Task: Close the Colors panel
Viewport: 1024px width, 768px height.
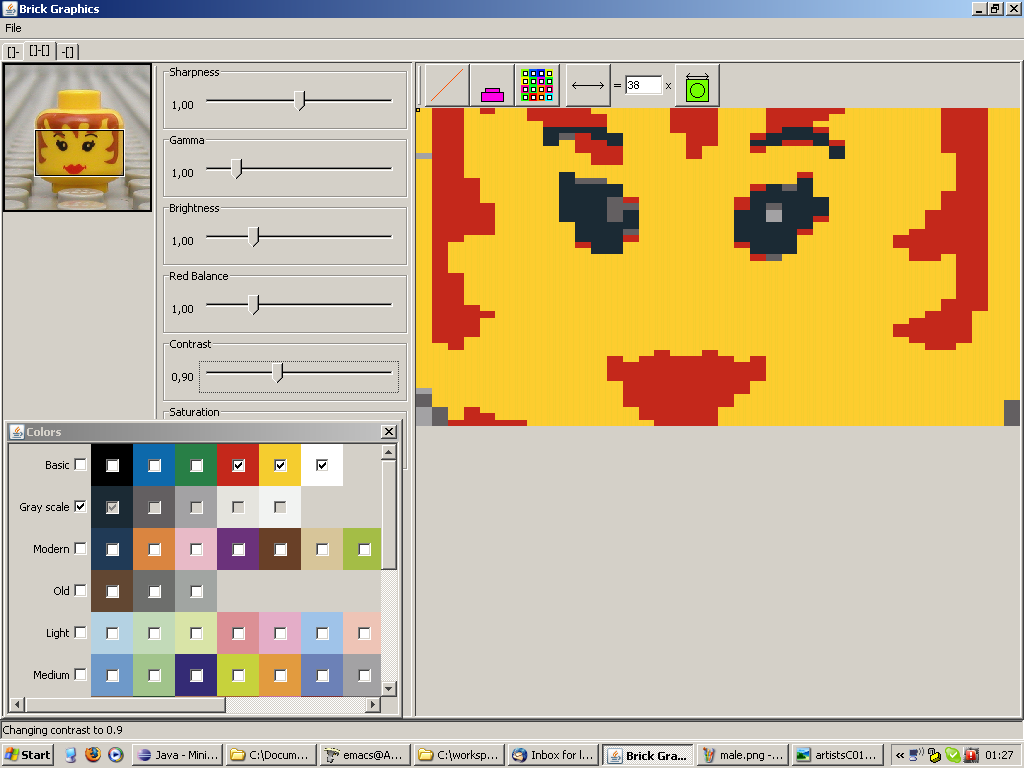Action: coord(389,432)
